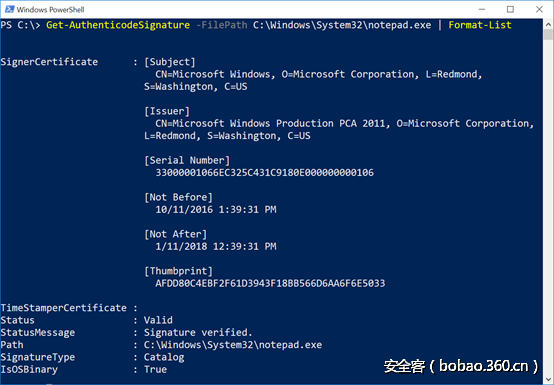Click the date 1/11/2018 12:39:31 PM
The height and width of the screenshot is (385, 554).
tap(216, 247)
